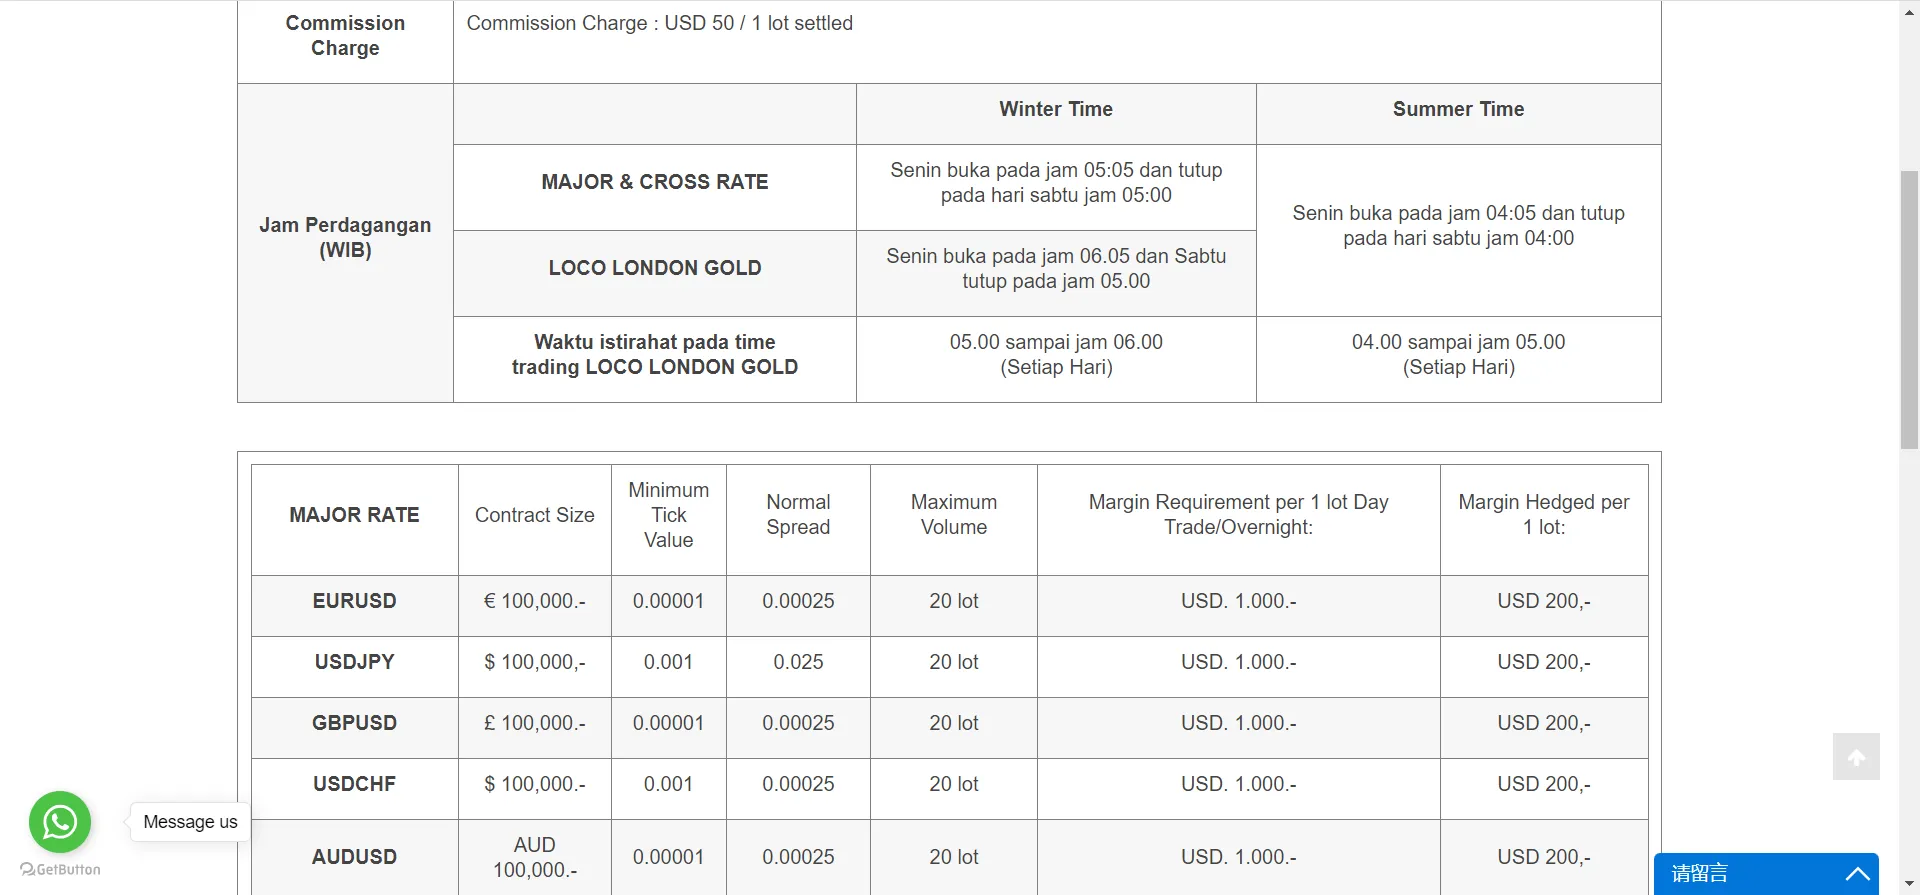Image resolution: width=1920 pixels, height=895 pixels.
Task: Click EURUSD's 20 lot maximum volume
Action: tap(954, 601)
